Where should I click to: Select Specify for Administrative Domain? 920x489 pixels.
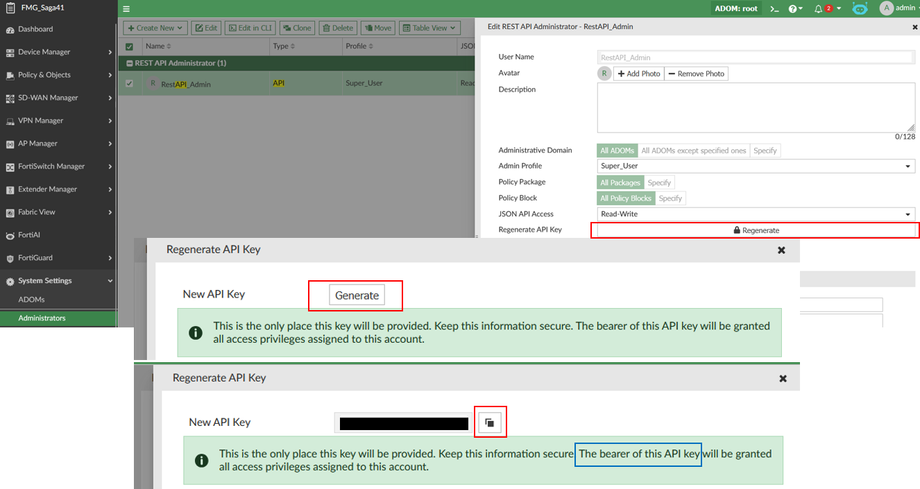pos(765,151)
